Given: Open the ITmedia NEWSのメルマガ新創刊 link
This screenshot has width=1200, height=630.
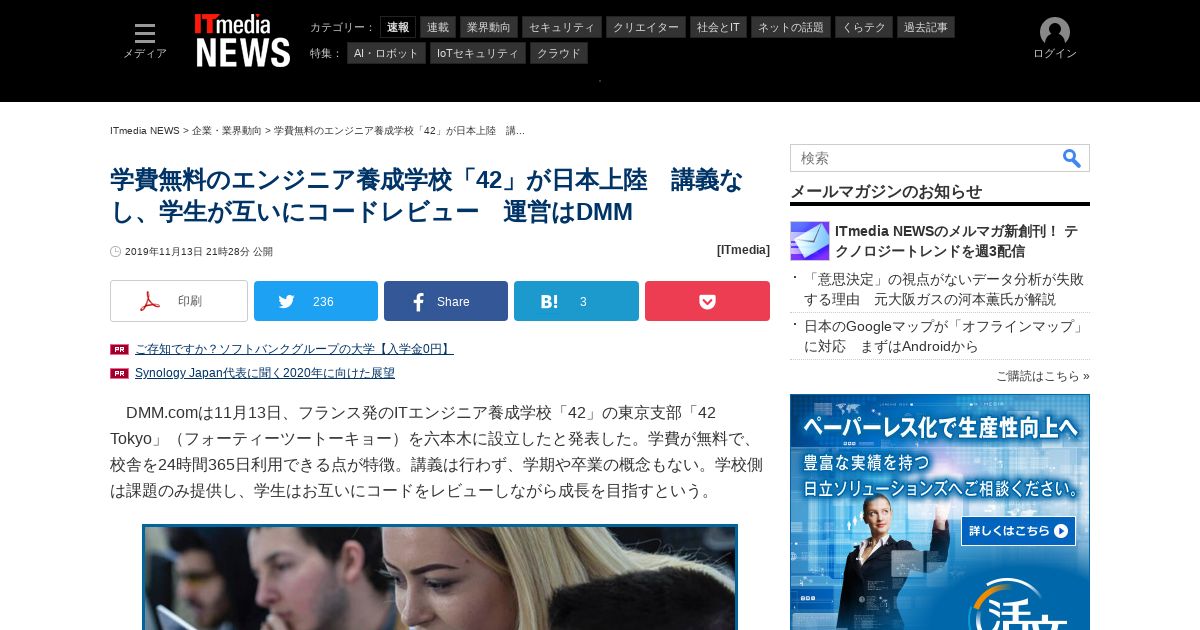Looking at the screenshot, I should tap(957, 241).
